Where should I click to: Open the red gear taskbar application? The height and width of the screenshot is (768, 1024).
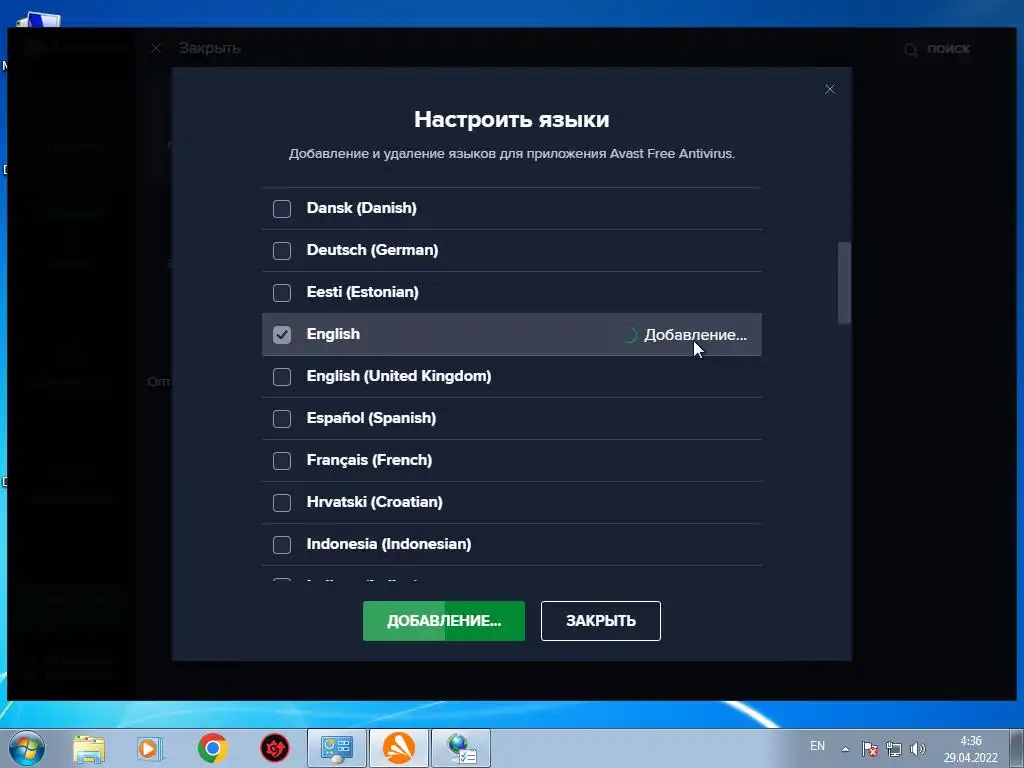(274, 748)
